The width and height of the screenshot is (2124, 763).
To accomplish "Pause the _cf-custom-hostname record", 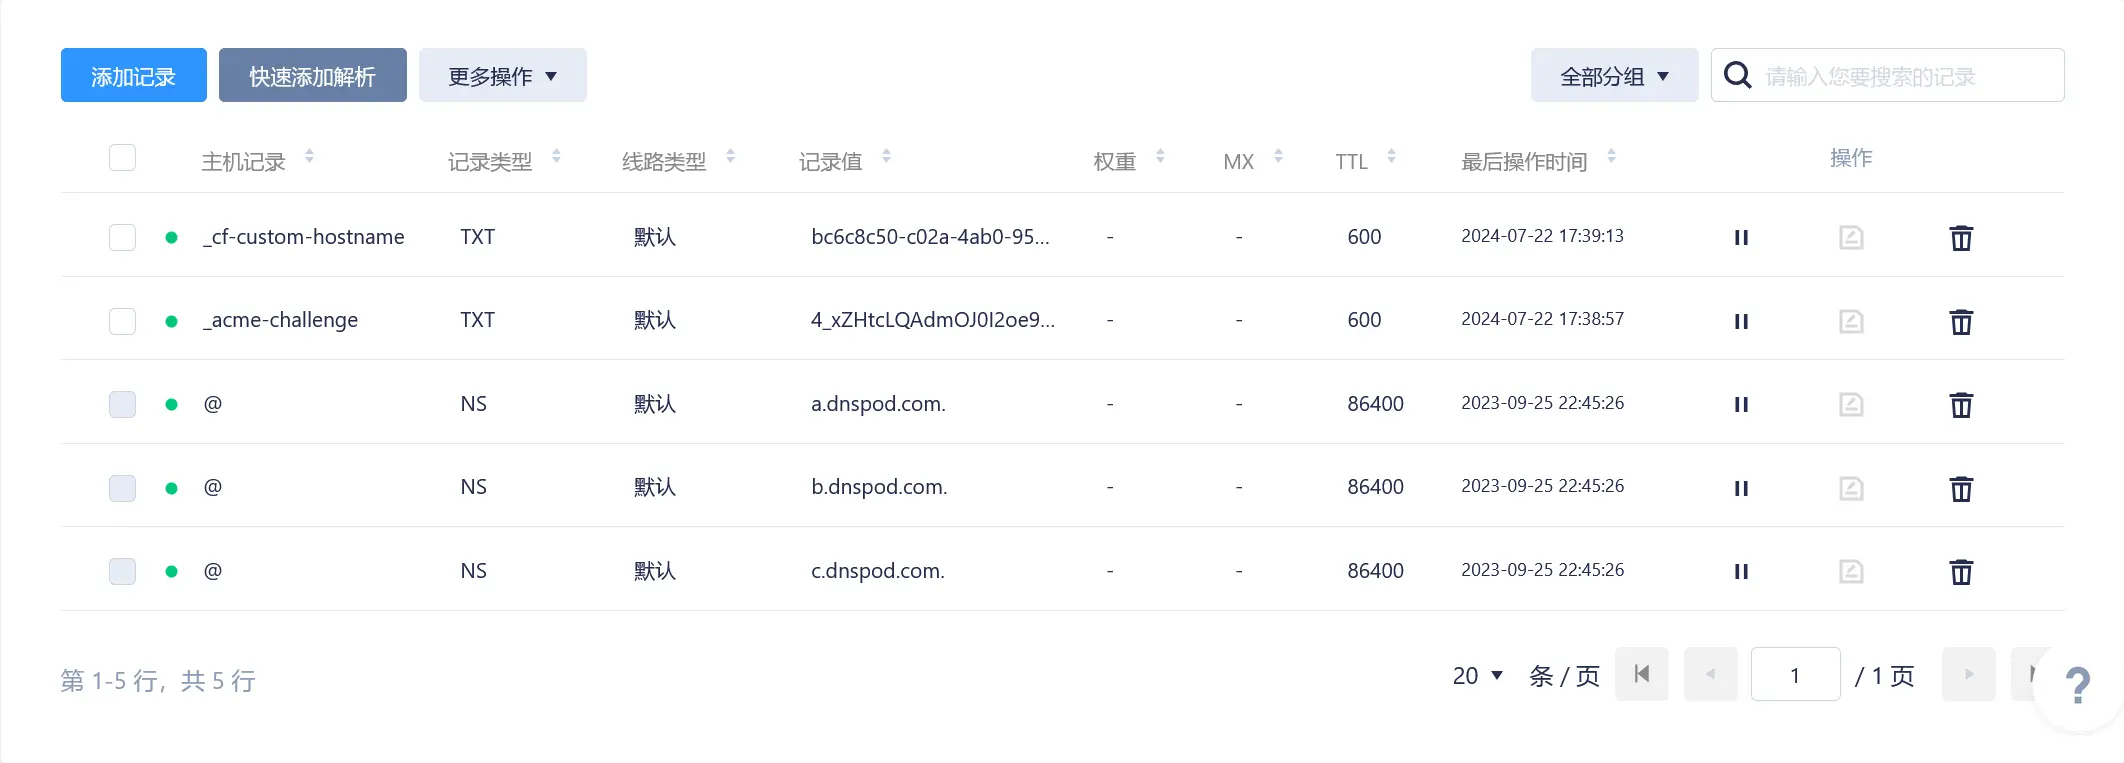I will (x=1741, y=238).
